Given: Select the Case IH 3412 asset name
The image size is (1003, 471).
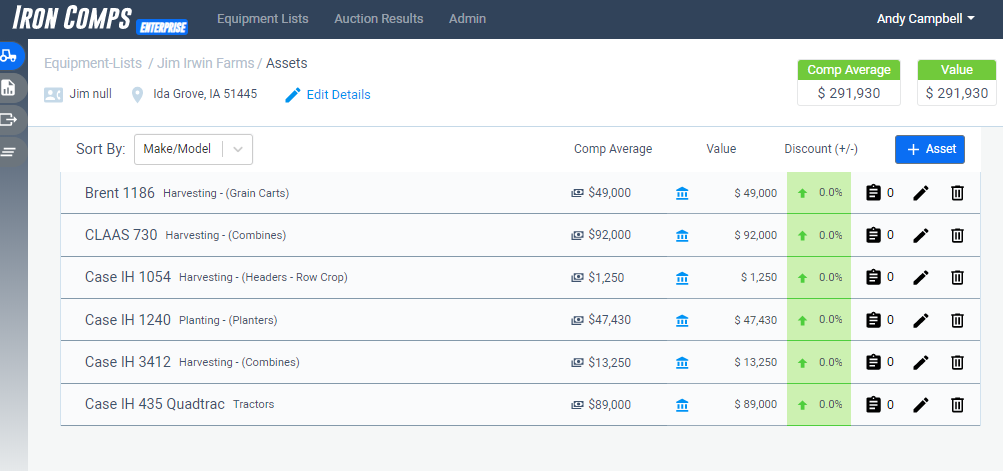Looking at the screenshot, I should pyautogui.click(x=128, y=362).
